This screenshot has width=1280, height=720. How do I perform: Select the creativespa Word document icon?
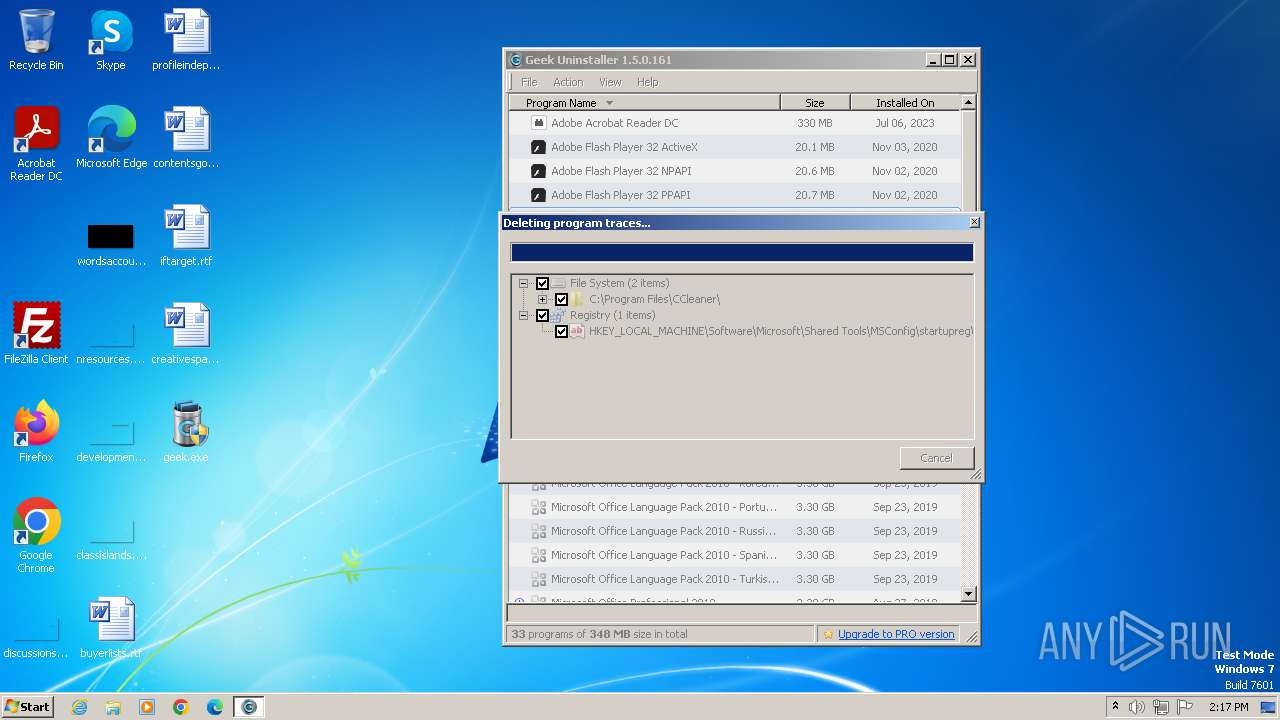coord(186,326)
